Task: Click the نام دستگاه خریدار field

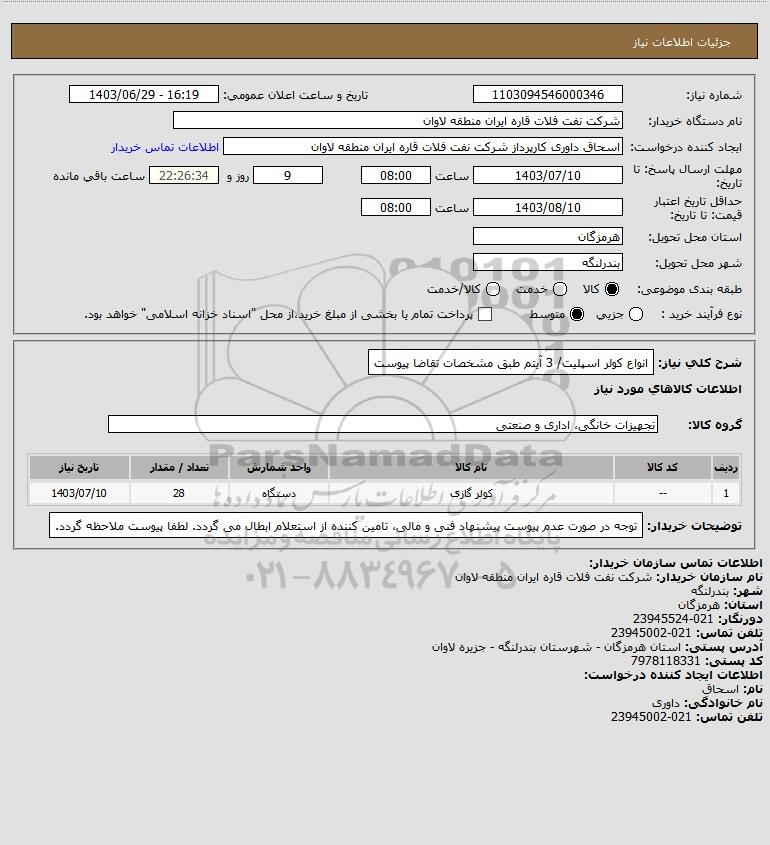Action: [x=398, y=121]
